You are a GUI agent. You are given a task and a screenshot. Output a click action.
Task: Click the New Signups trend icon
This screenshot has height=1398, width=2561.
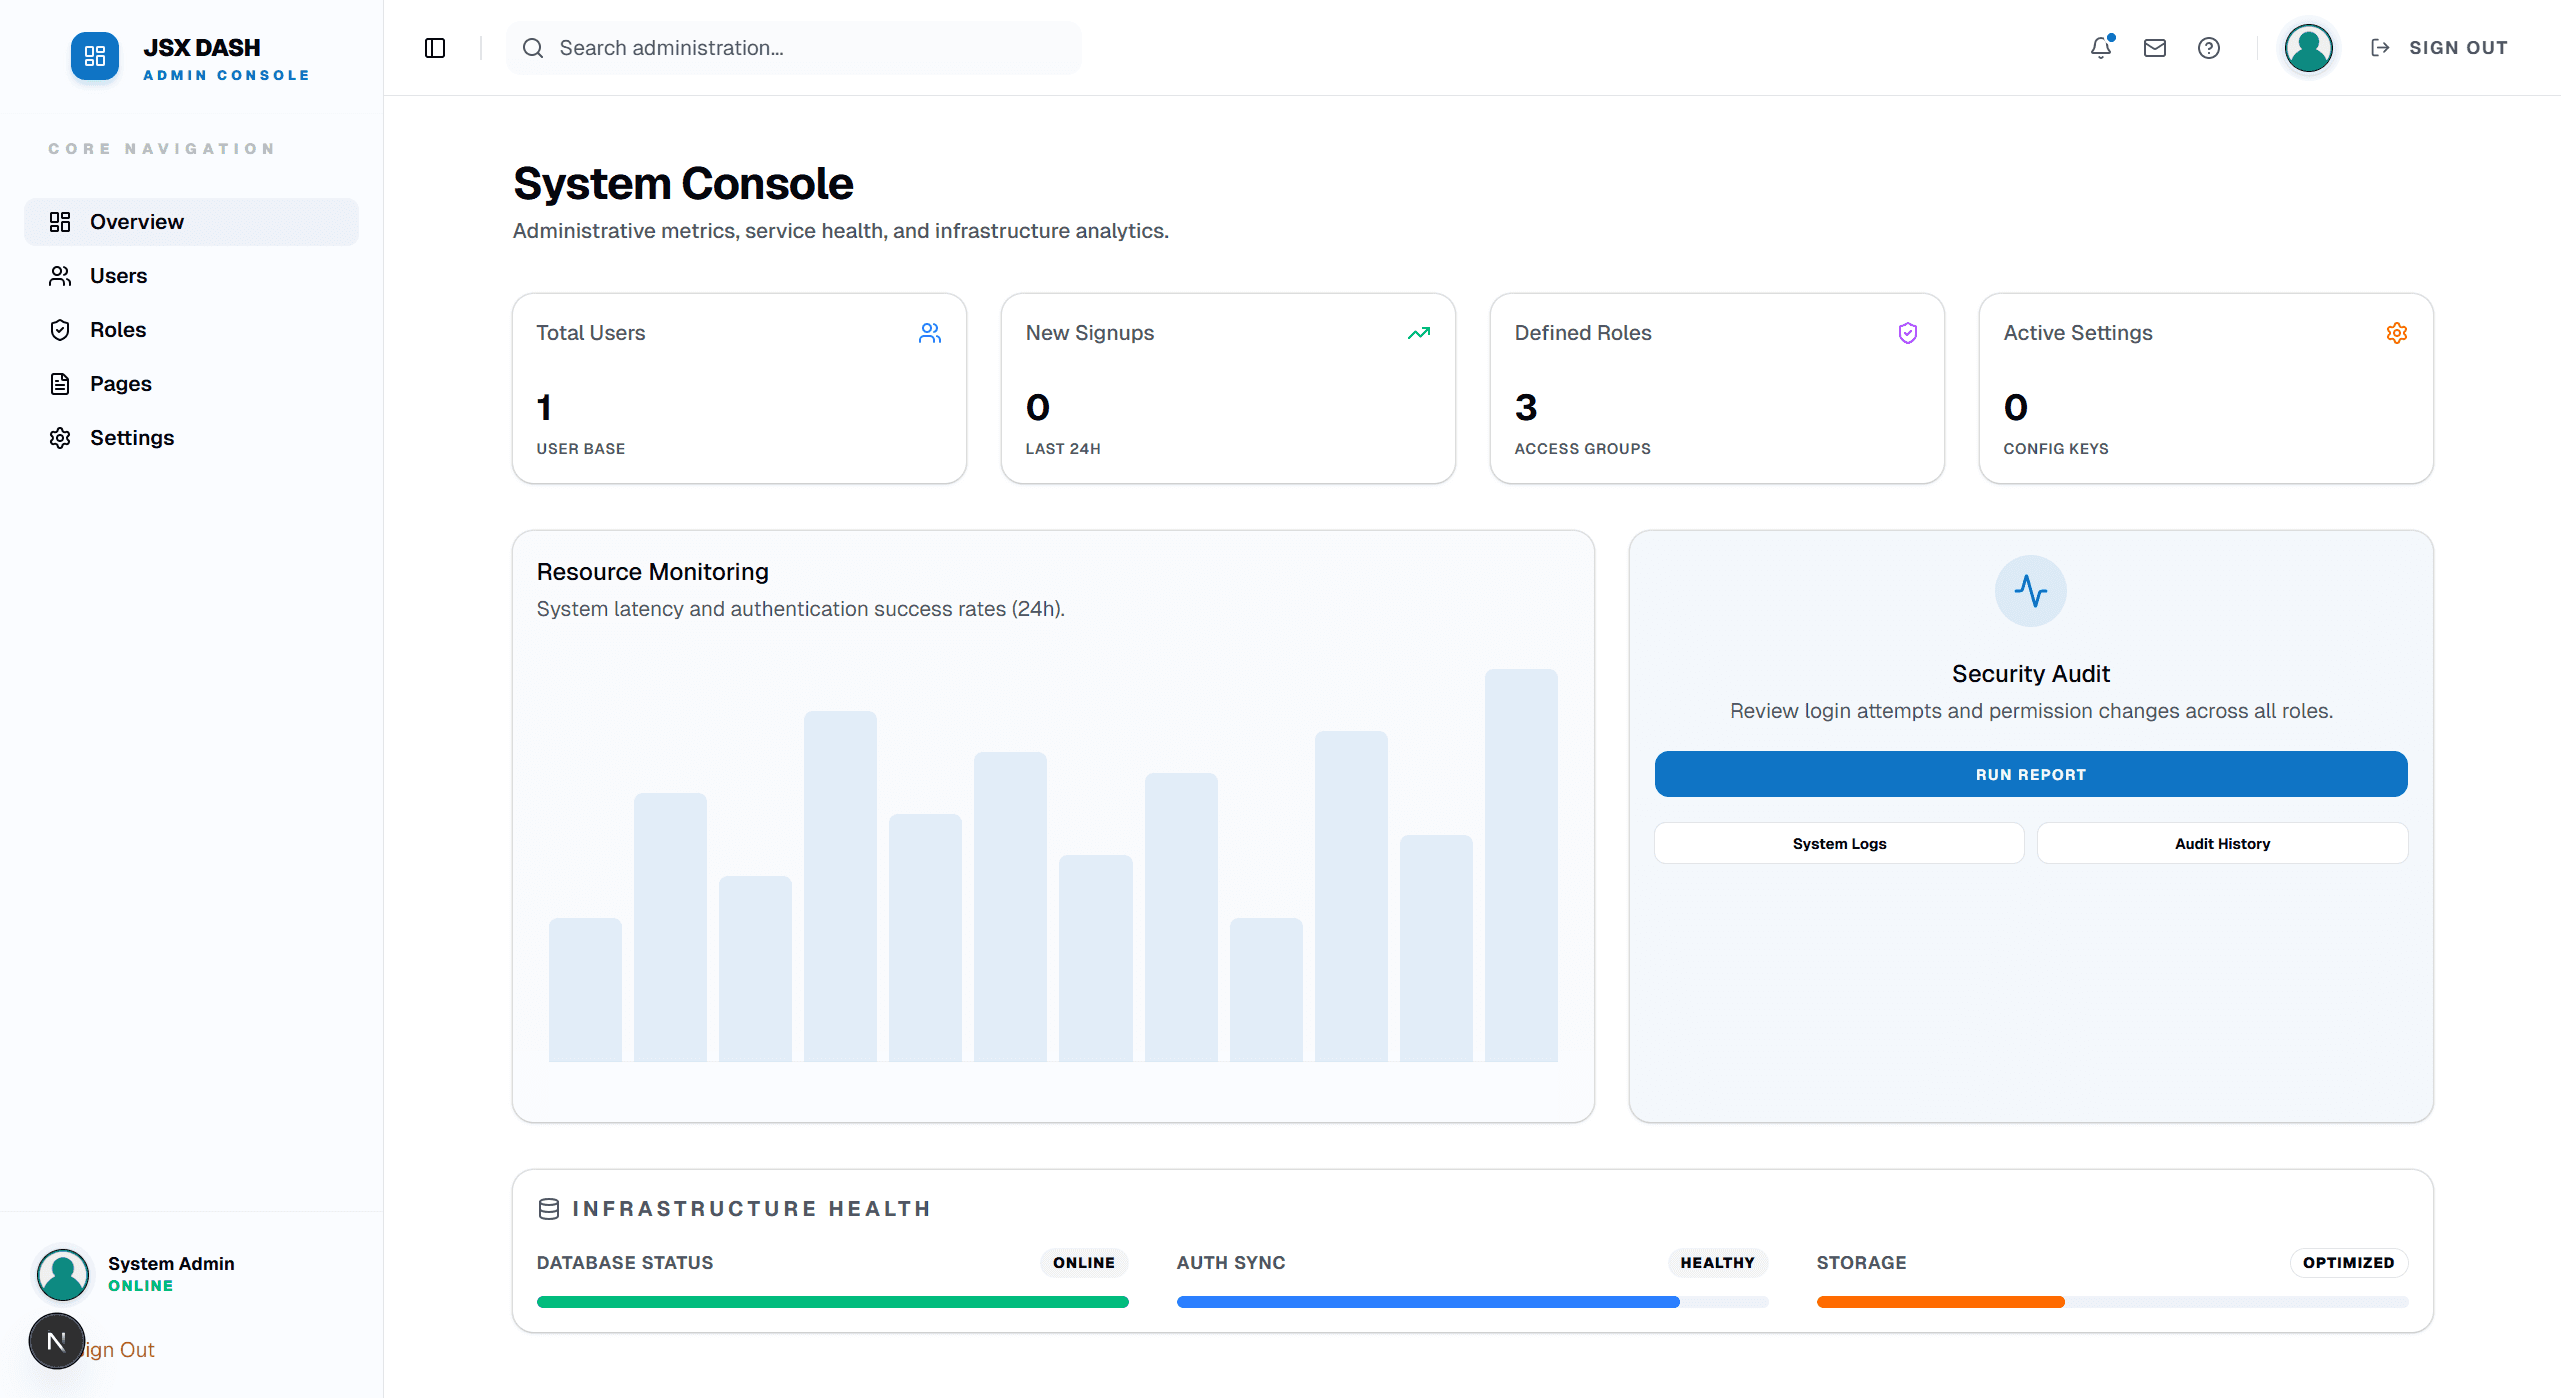coord(1419,333)
